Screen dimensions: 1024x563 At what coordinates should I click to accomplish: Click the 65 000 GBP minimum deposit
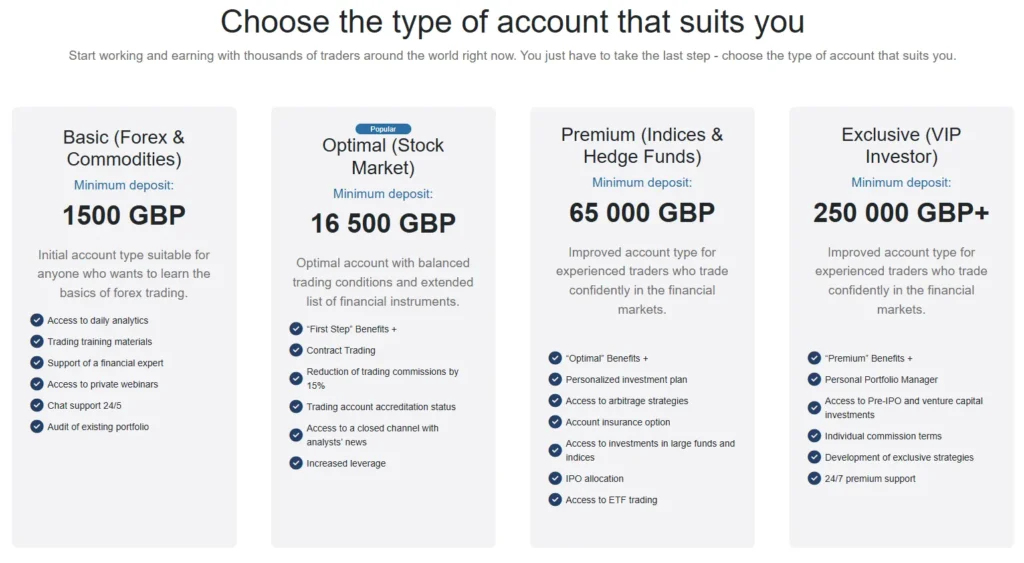[642, 213]
